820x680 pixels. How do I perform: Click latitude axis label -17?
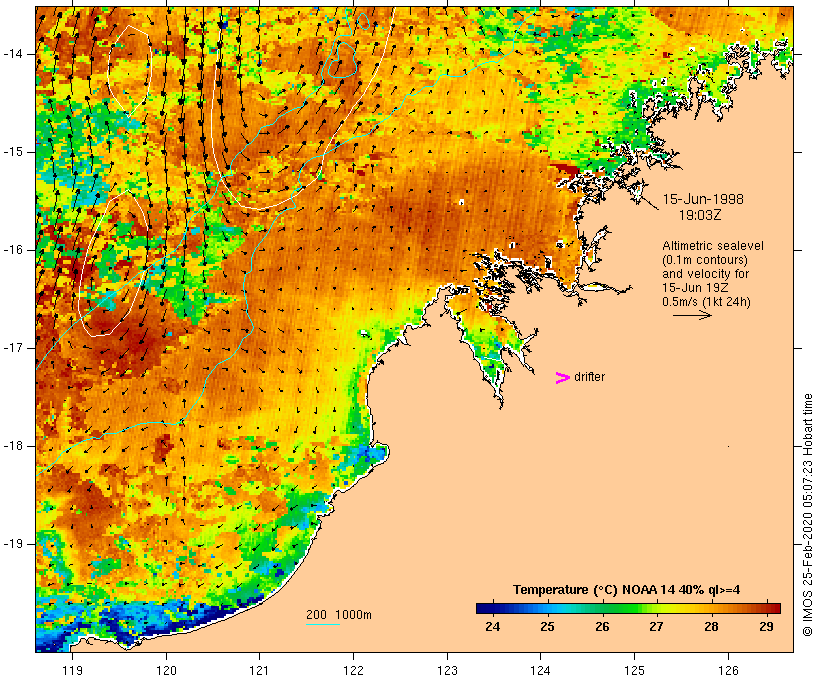pos(13,348)
